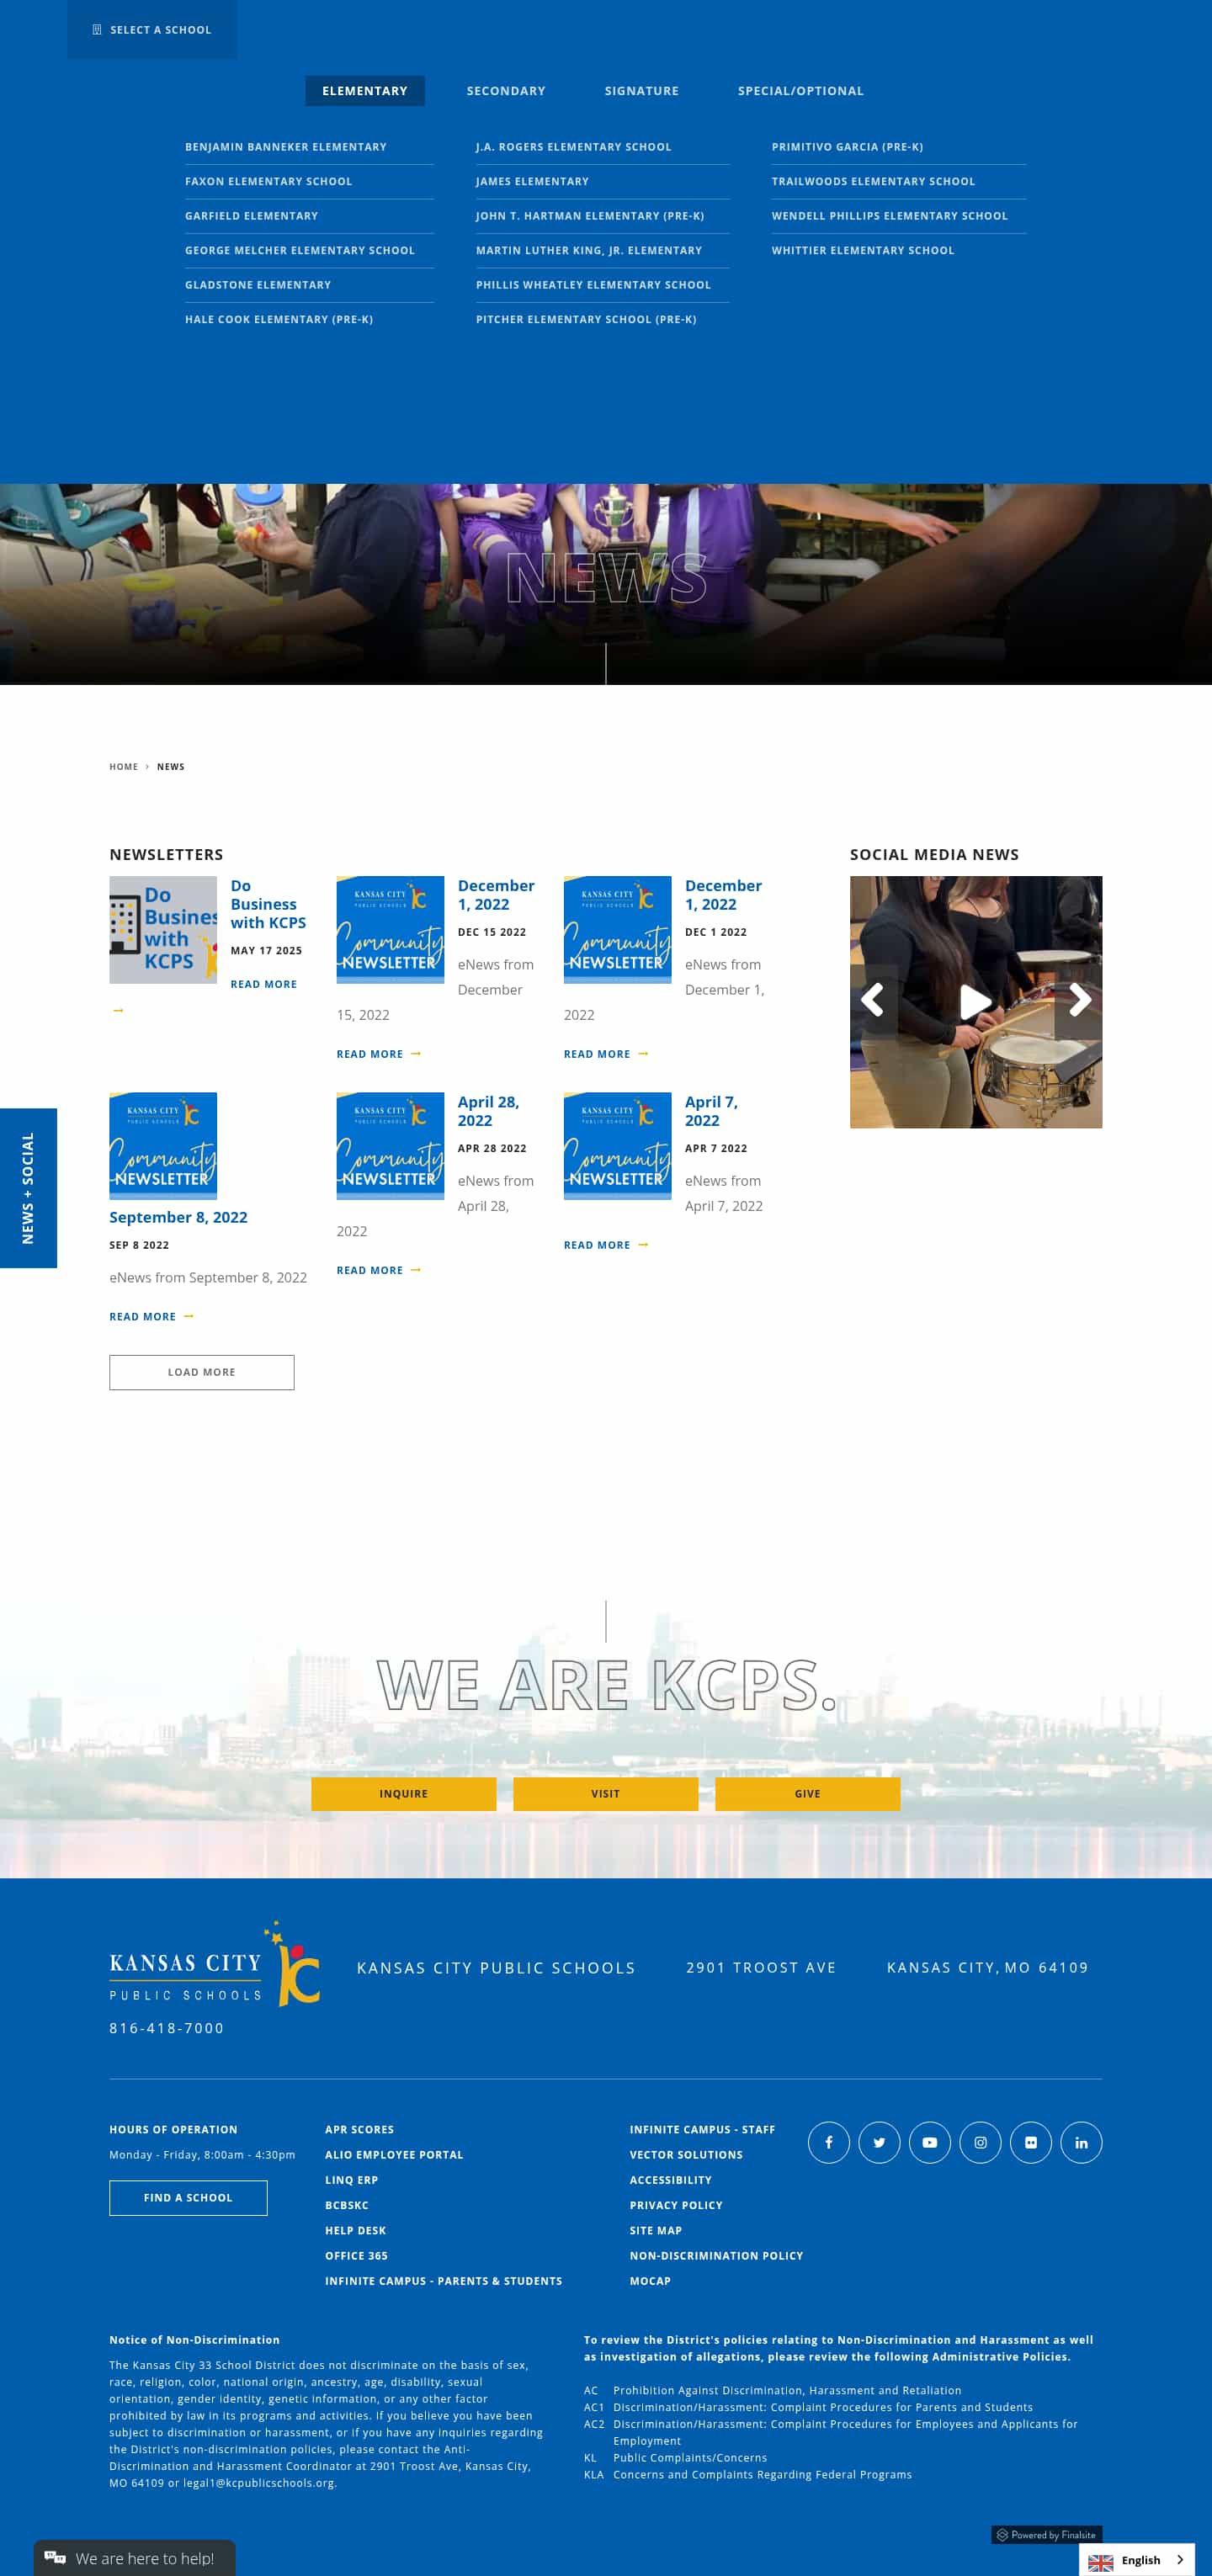The height and width of the screenshot is (2576, 1212).
Task: Open the April 28, 2022 newsletter title
Action: [489, 1111]
